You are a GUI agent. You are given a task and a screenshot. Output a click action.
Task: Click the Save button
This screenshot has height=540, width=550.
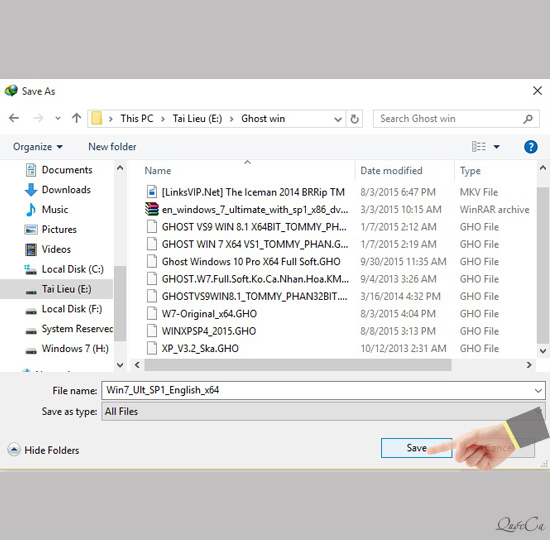coord(416,448)
